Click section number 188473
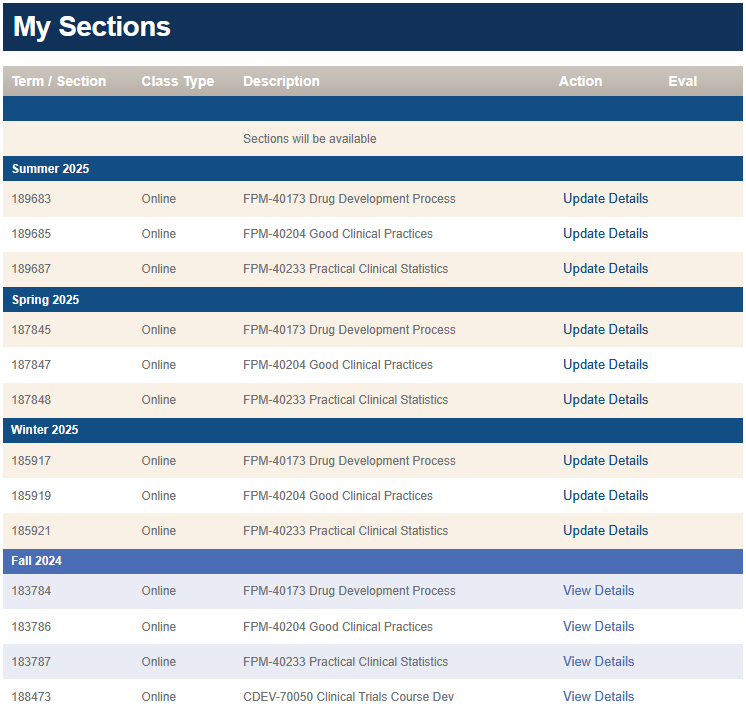This screenshot has height=711, width=746. (x=31, y=697)
